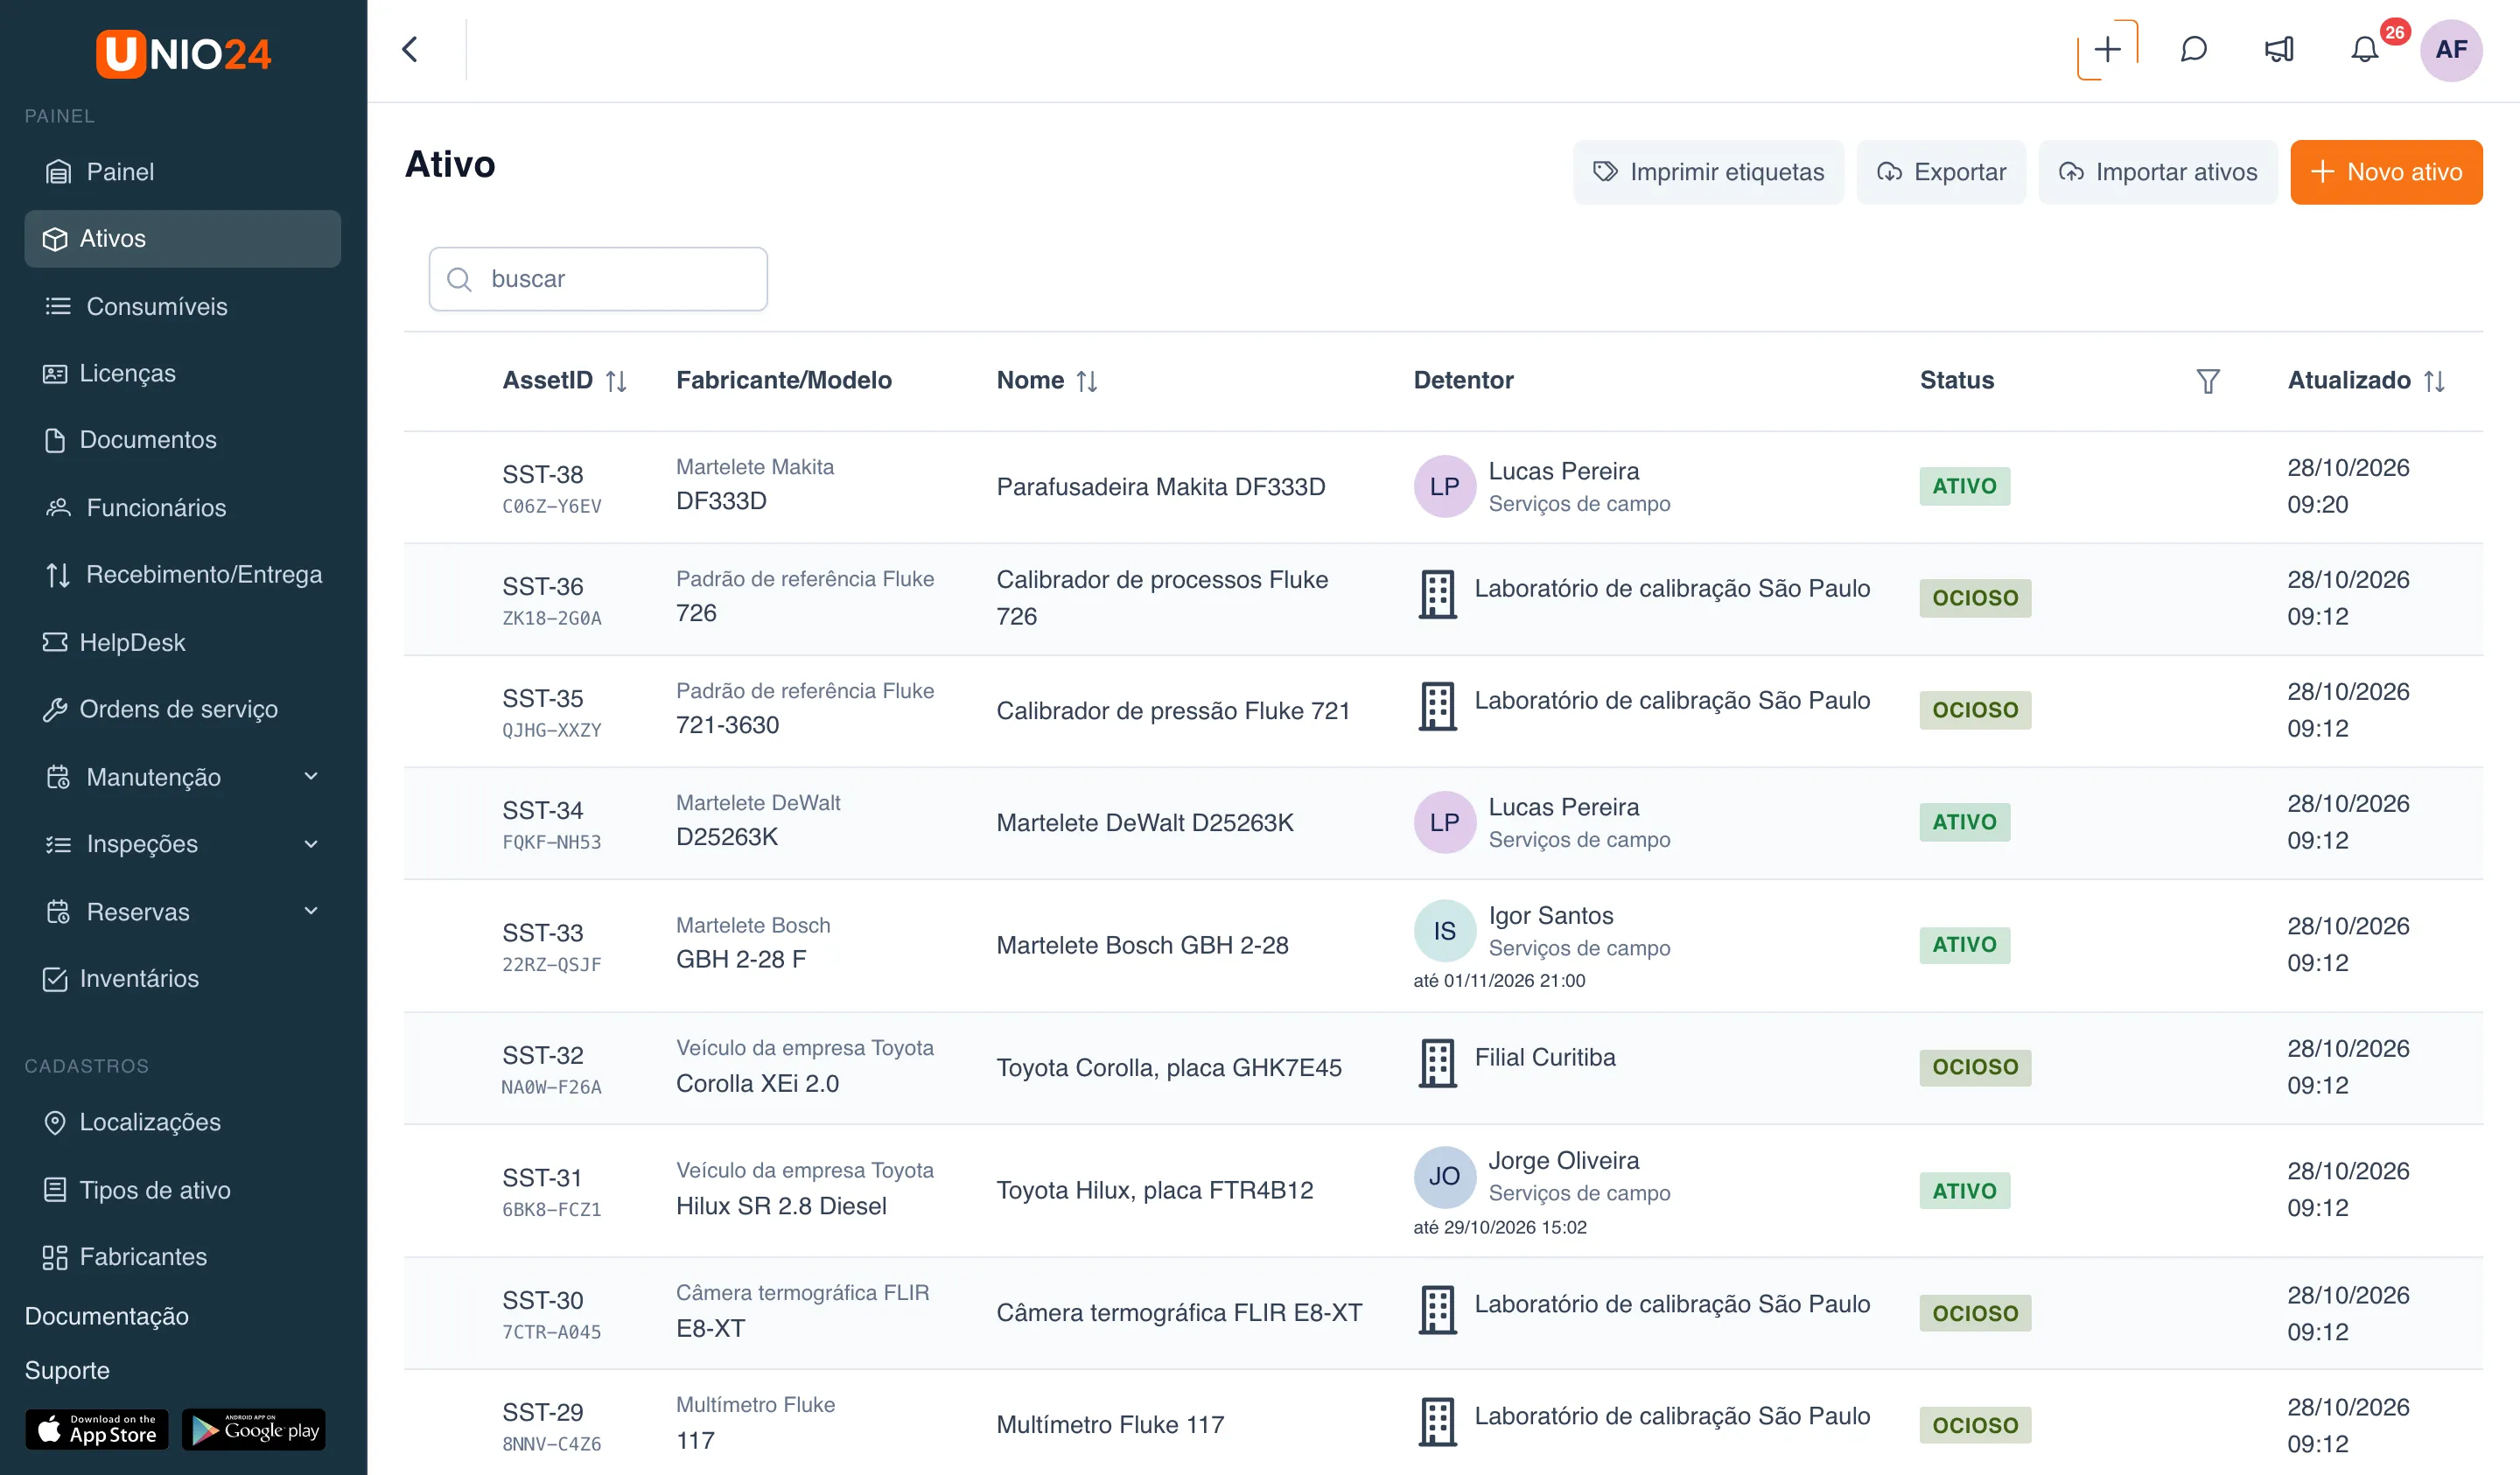This screenshot has width=2520, height=1475.
Task: Click the Exportar button
Action: pyautogui.click(x=1941, y=172)
